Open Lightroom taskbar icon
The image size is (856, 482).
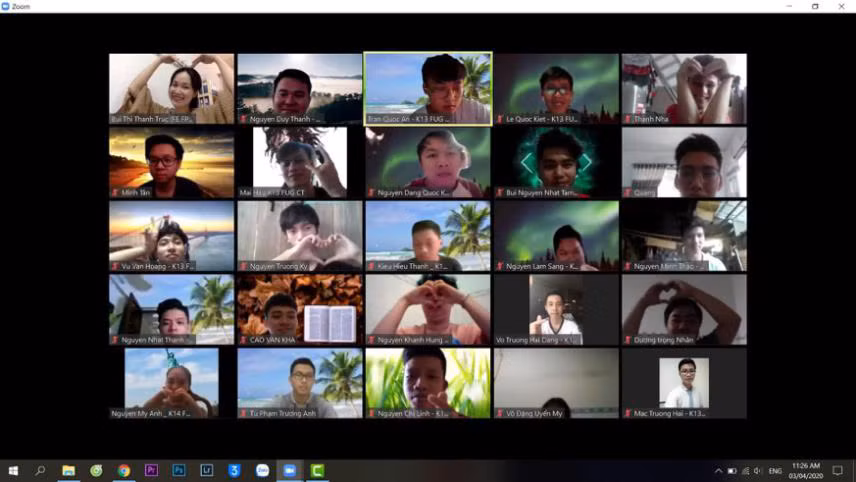pos(207,470)
